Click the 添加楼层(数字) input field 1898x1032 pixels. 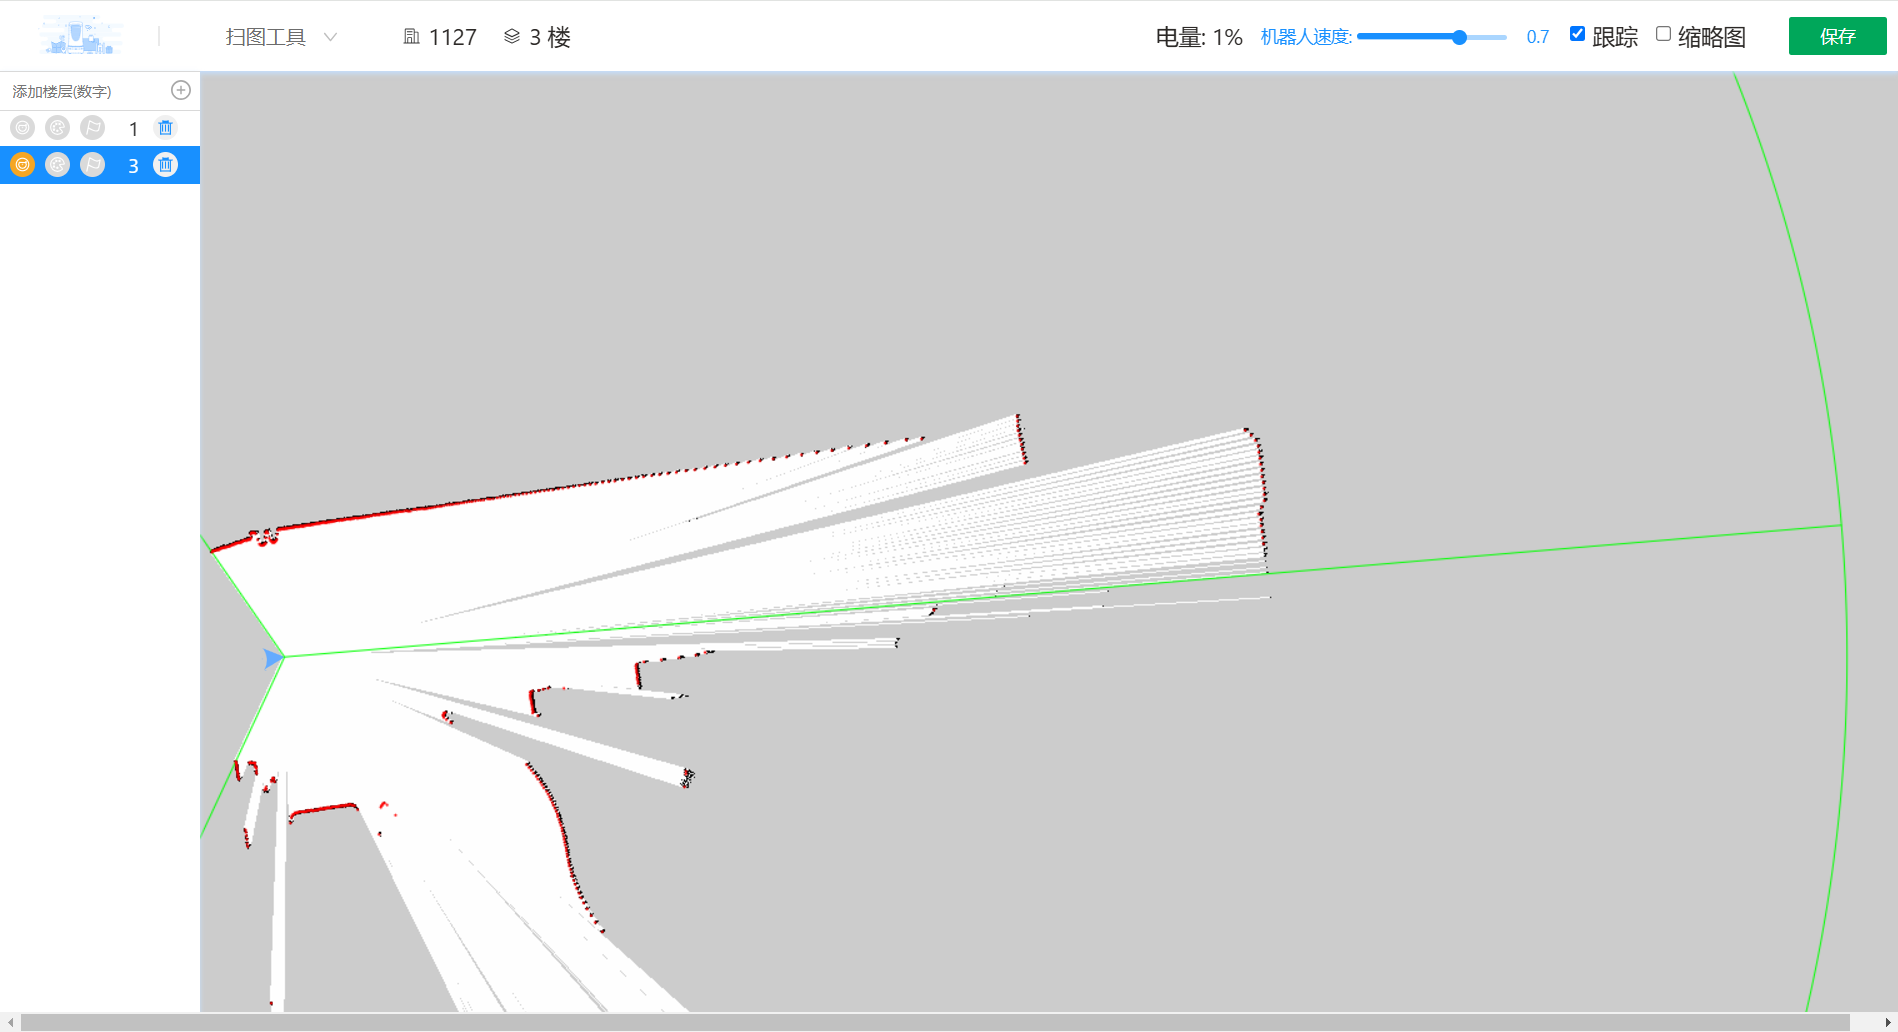[85, 91]
